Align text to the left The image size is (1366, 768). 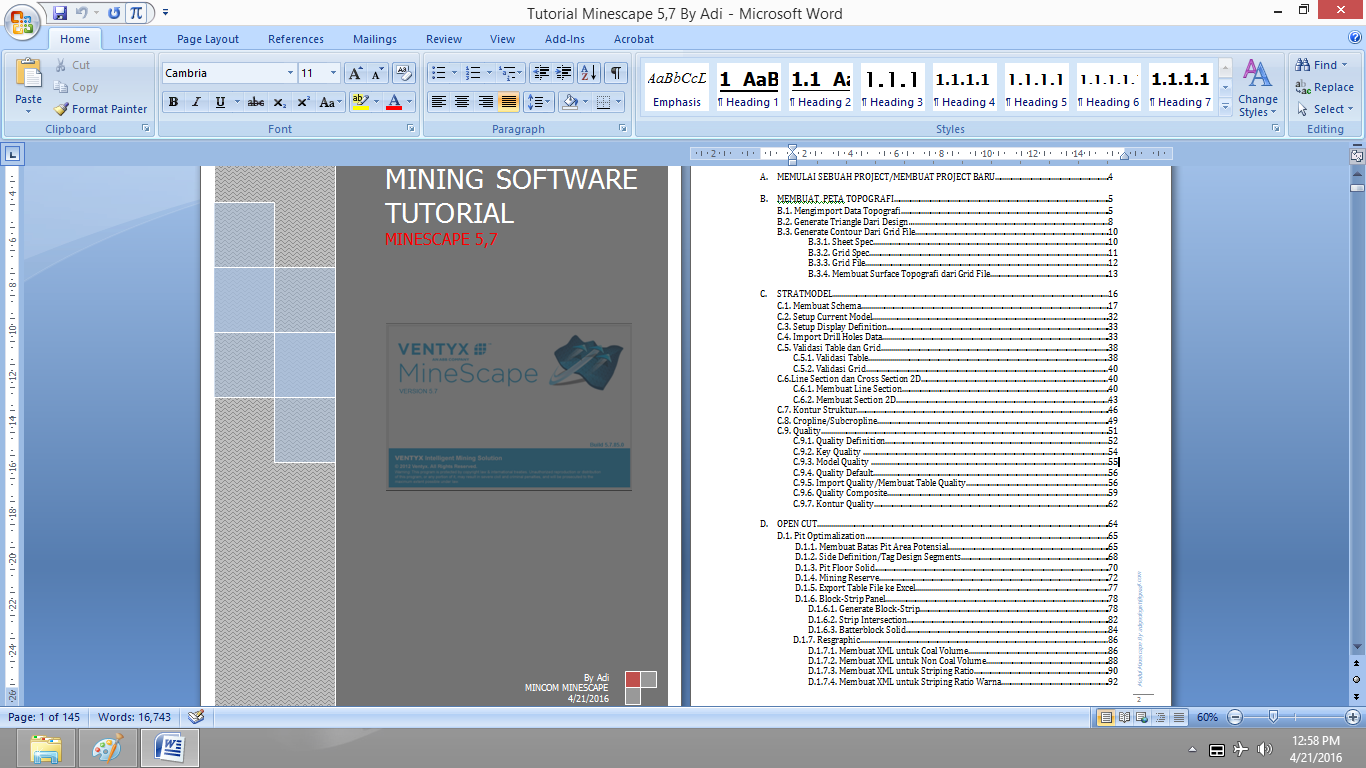coord(438,102)
